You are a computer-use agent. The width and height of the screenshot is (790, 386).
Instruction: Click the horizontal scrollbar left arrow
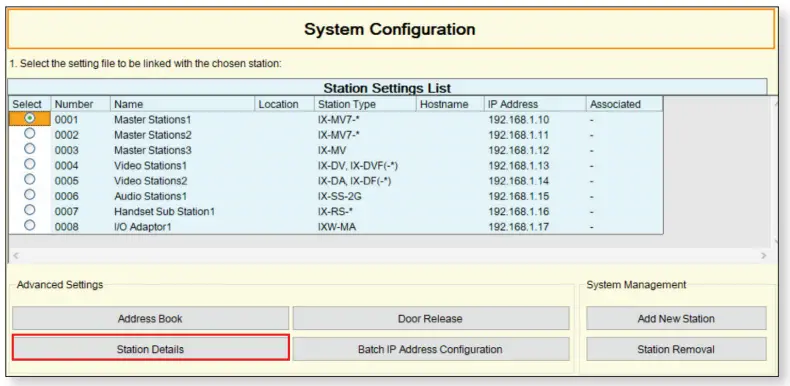point(16,255)
